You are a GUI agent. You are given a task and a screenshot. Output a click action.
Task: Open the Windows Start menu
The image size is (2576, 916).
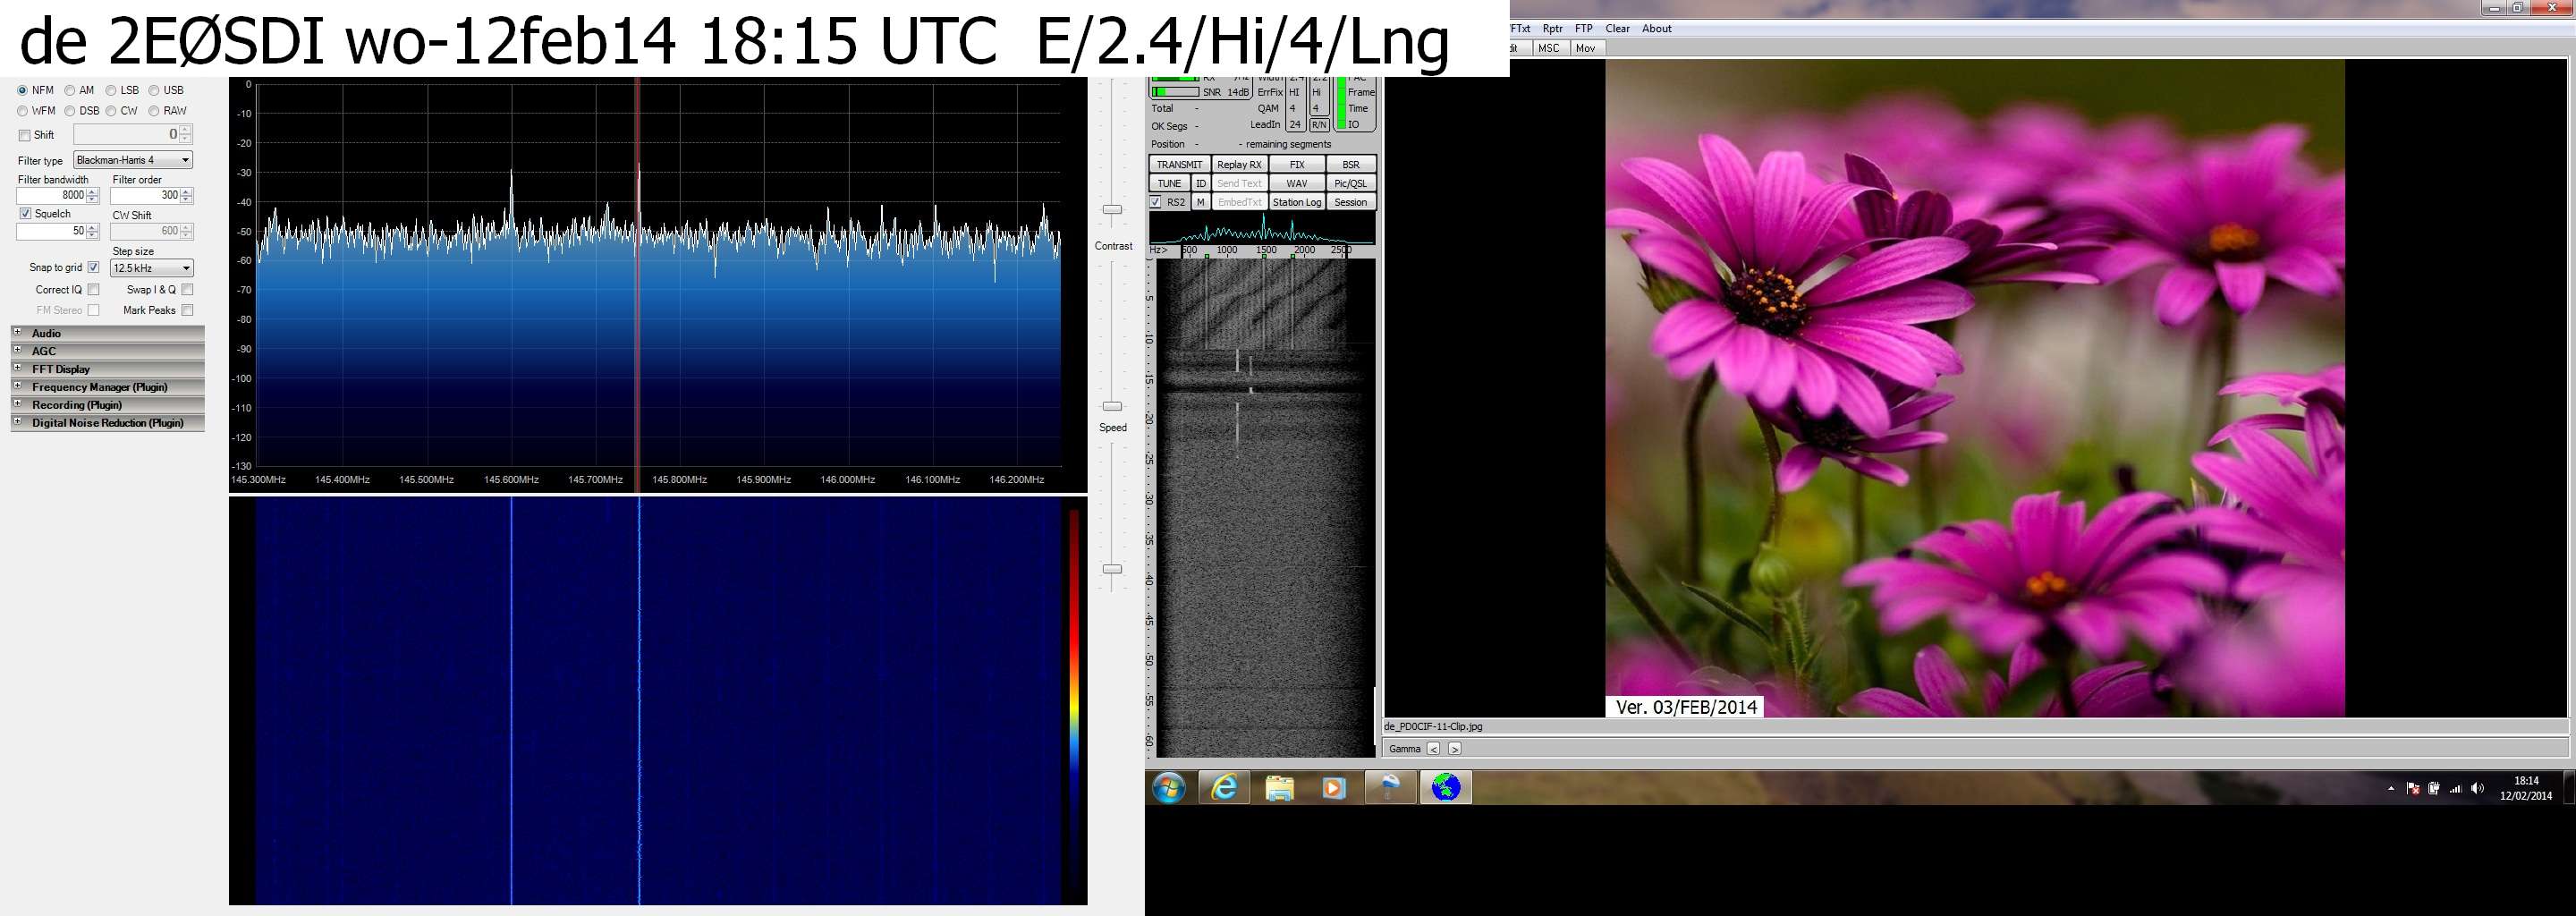click(1168, 788)
